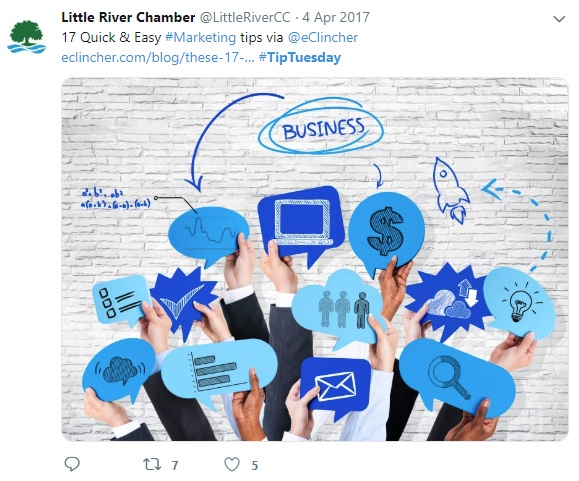Screen dimensions: 579x481
Task: Select the #TipTuesday hashtag
Action: pyautogui.click(x=300, y=58)
